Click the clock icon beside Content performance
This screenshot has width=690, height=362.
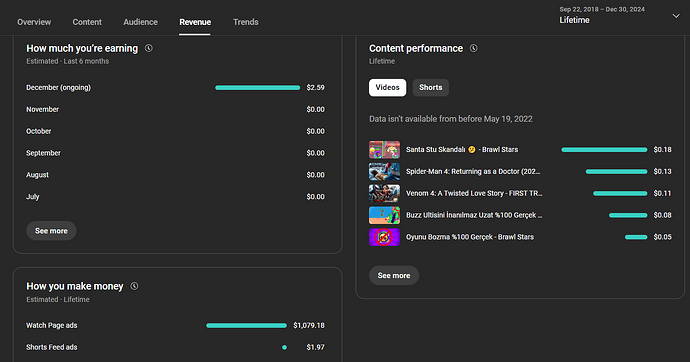[x=473, y=48]
